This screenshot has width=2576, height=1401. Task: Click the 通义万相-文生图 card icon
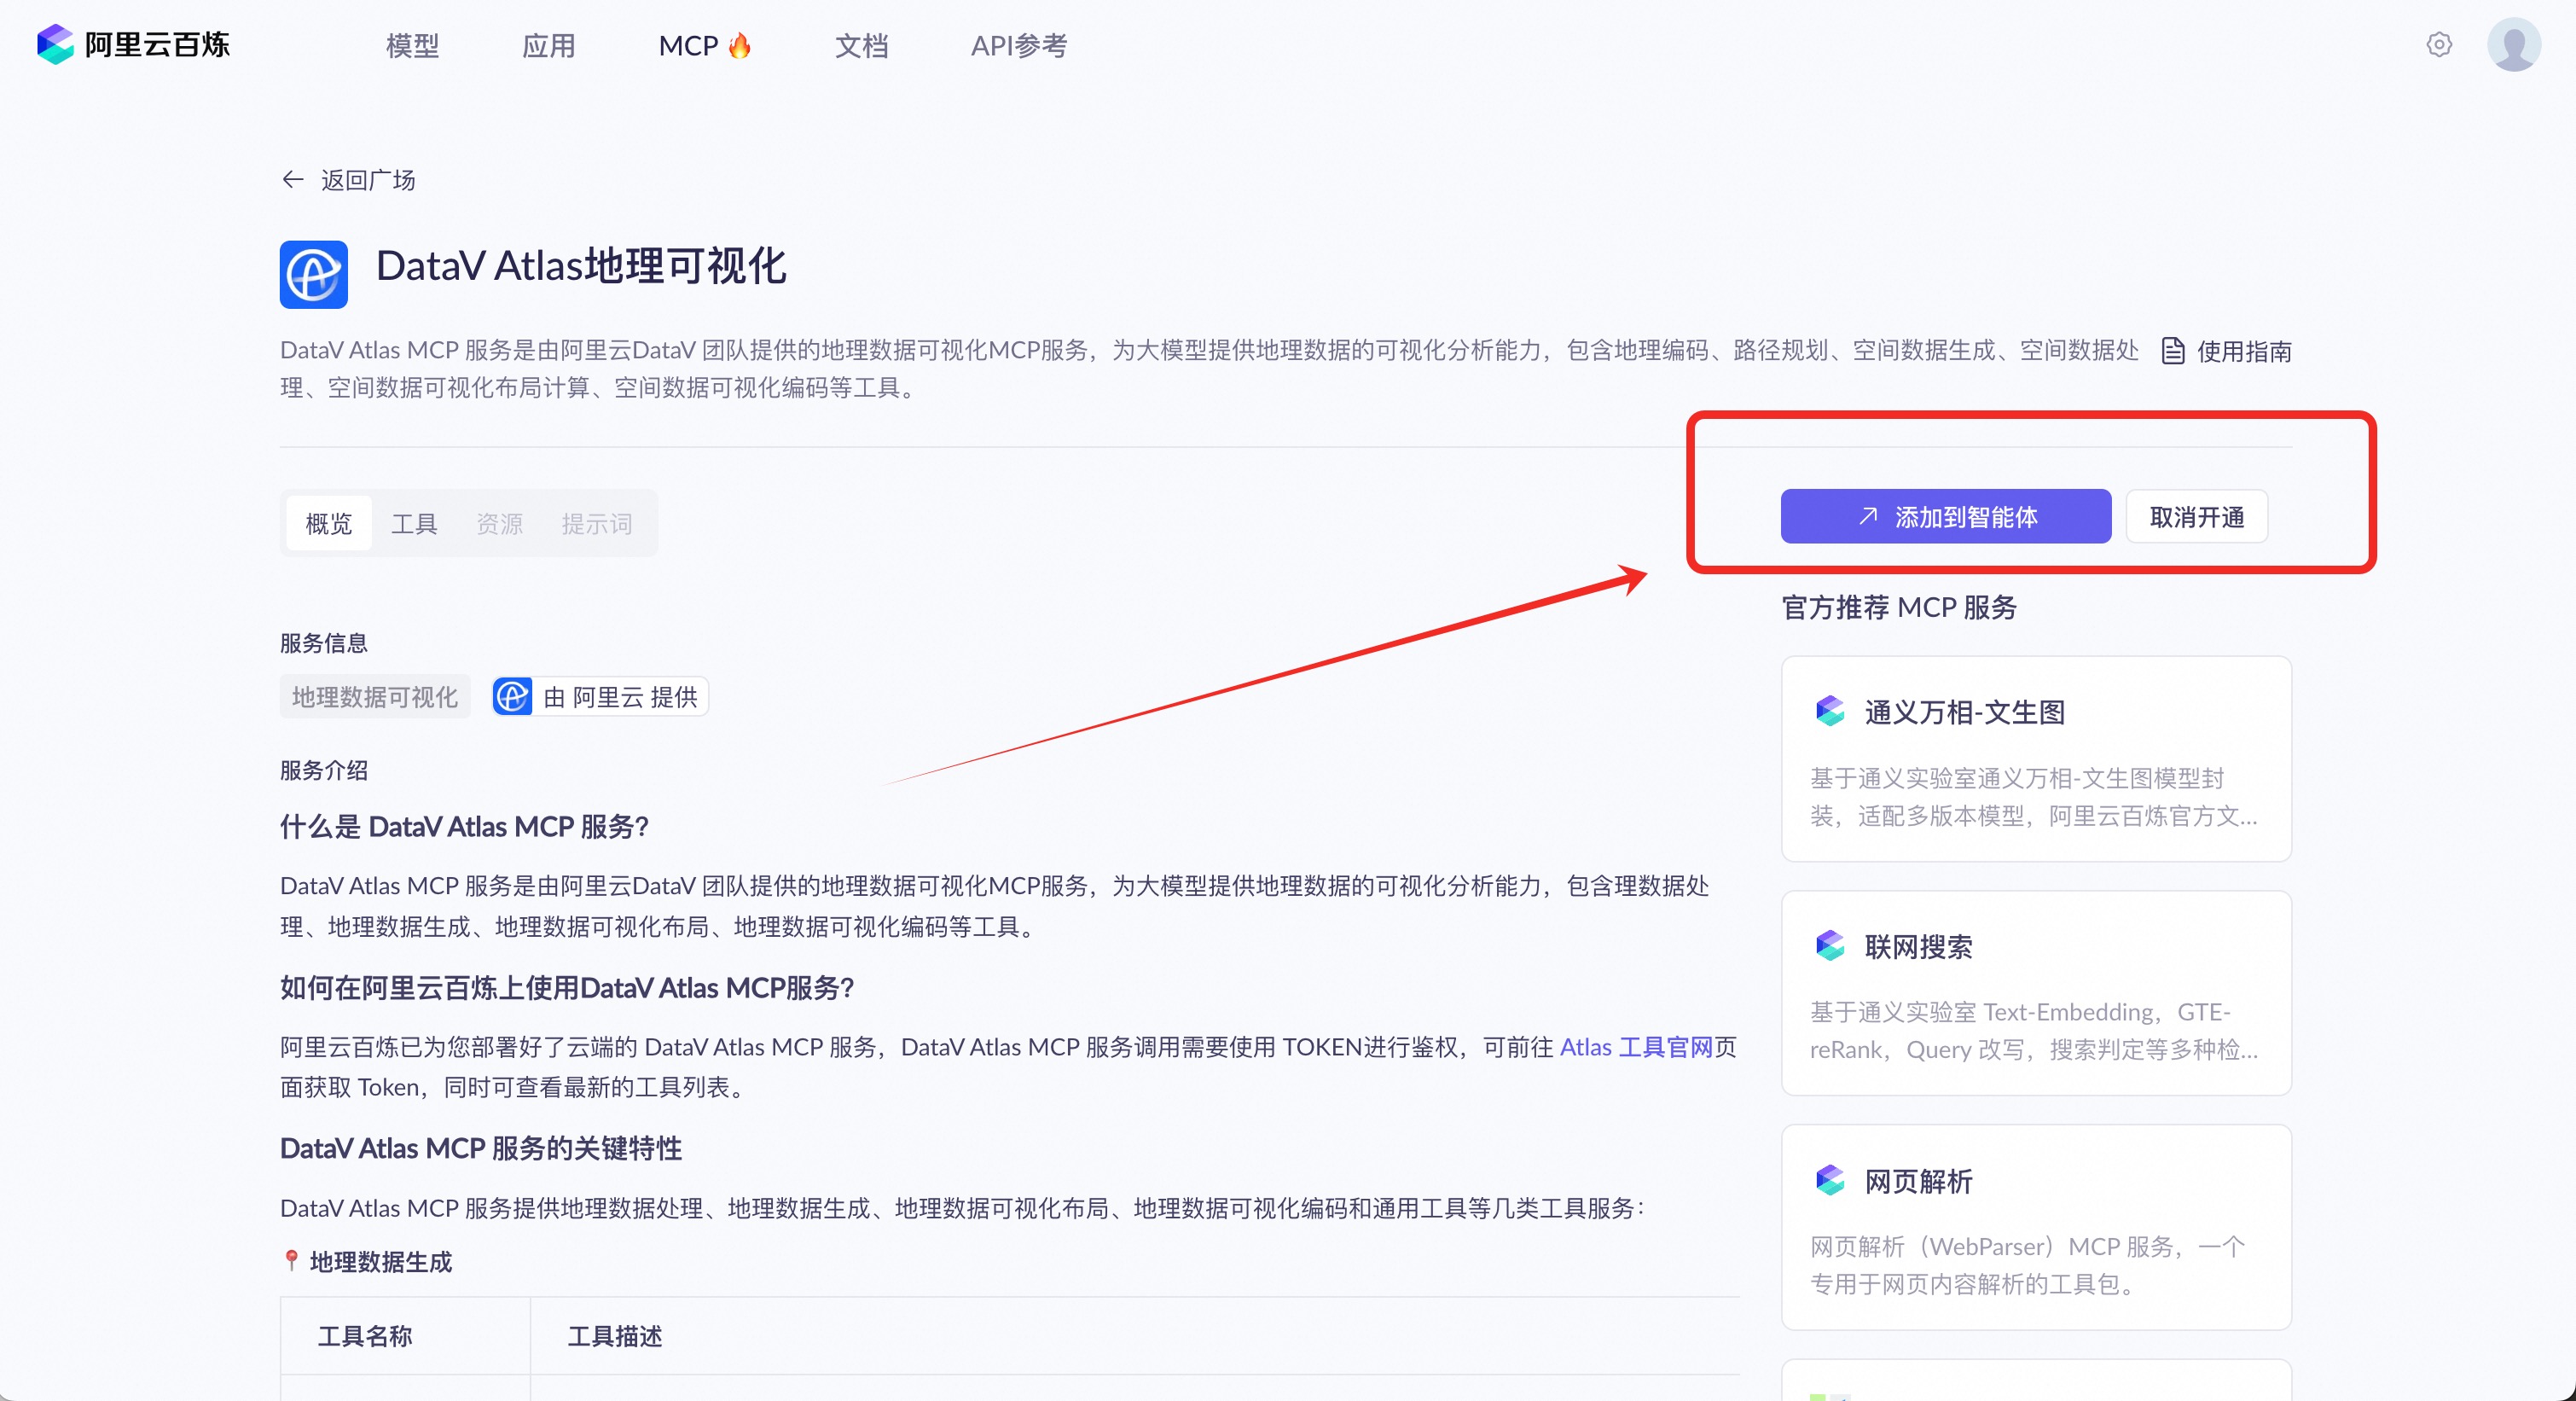(x=1830, y=711)
